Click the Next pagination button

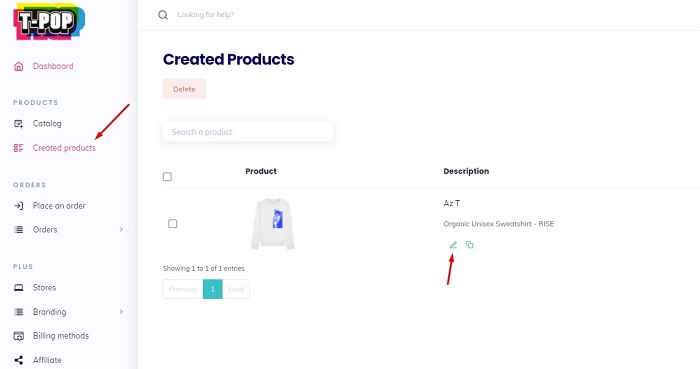(236, 289)
